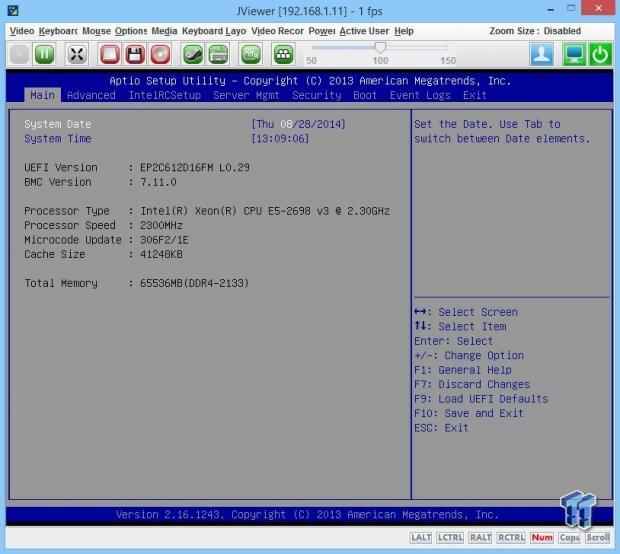The image size is (620, 554).
Task: Close the JViewer window
Action: pos(598,8)
